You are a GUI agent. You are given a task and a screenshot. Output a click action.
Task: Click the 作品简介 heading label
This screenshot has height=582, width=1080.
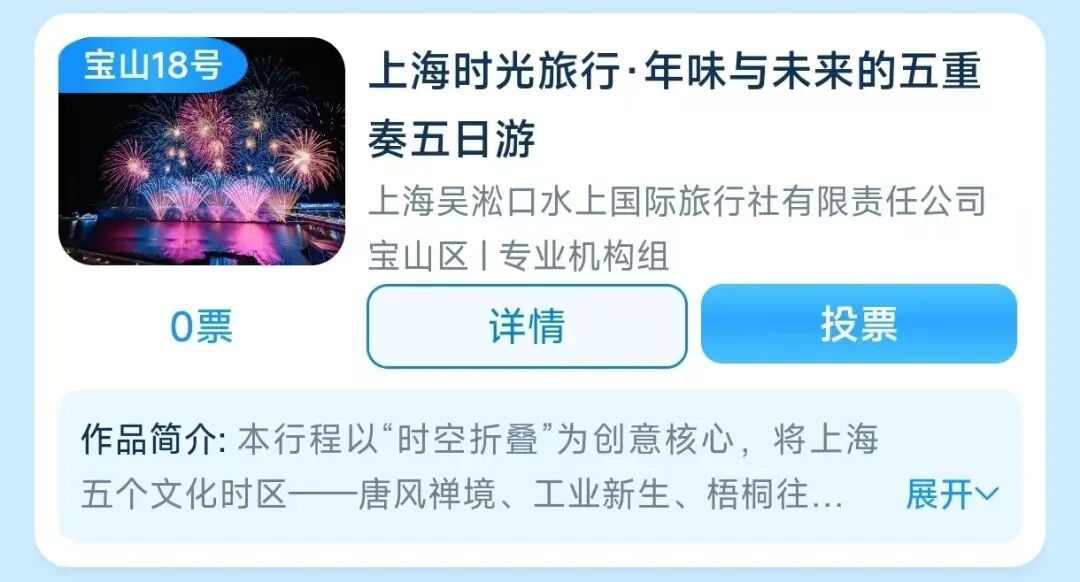point(153,439)
